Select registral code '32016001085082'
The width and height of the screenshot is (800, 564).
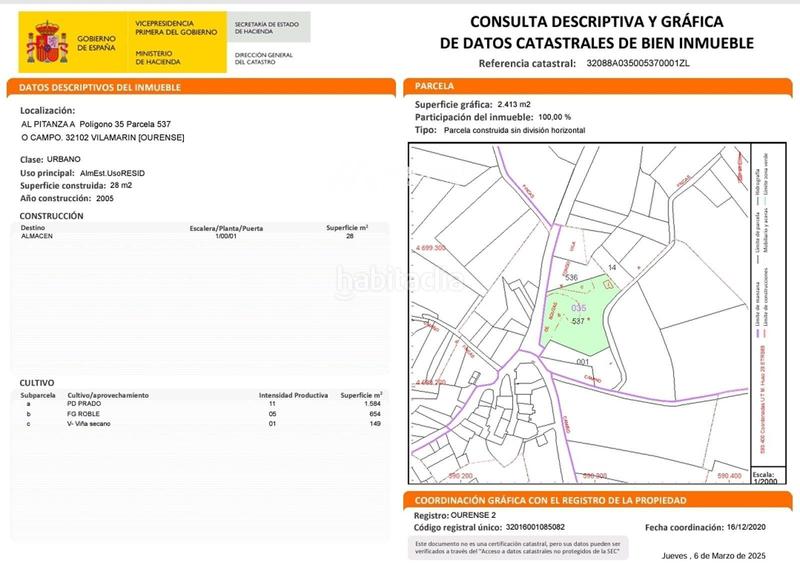[x=535, y=527]
